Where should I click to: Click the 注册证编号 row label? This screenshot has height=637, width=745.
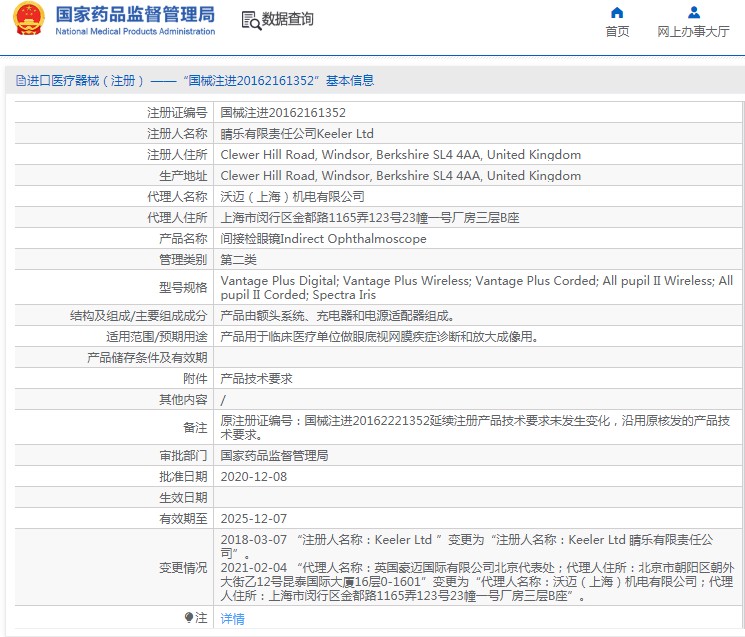tap(177, 113)
